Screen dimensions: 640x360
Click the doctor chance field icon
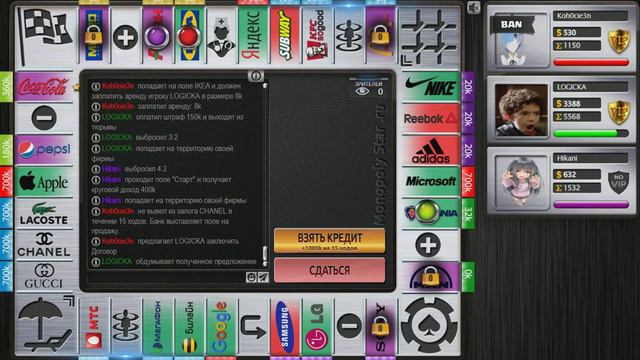[x=221, y=36]
